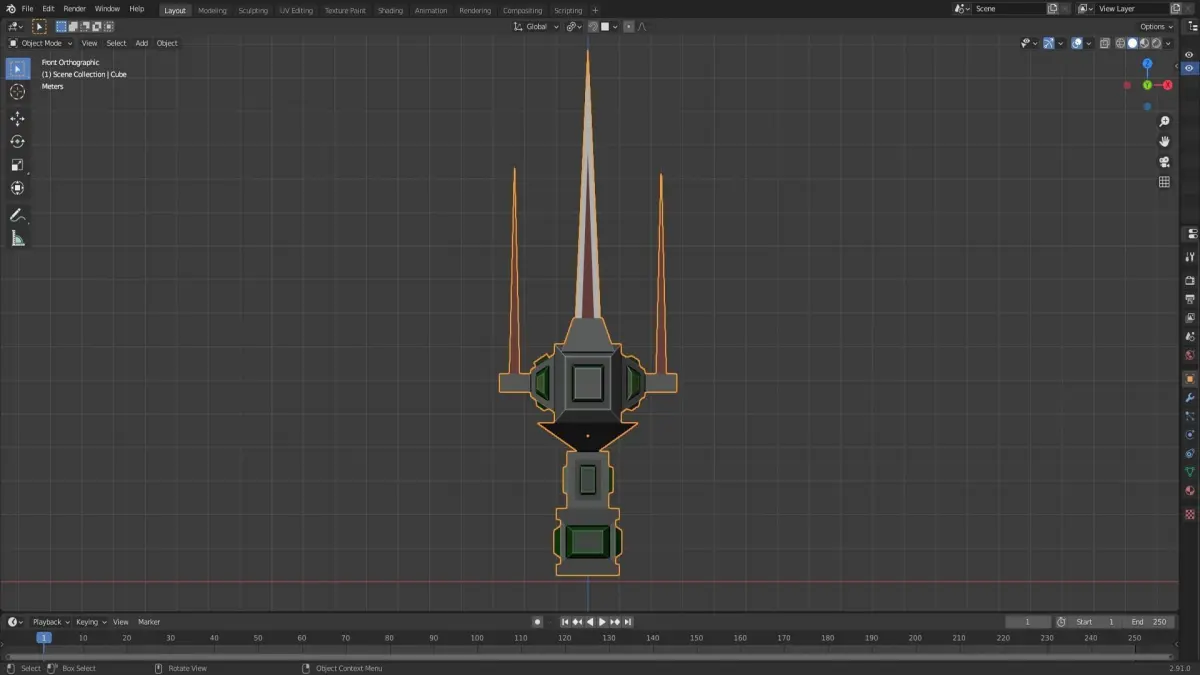
Task: Switch to the Sculpting workspace tab
Action: [253, 10]
